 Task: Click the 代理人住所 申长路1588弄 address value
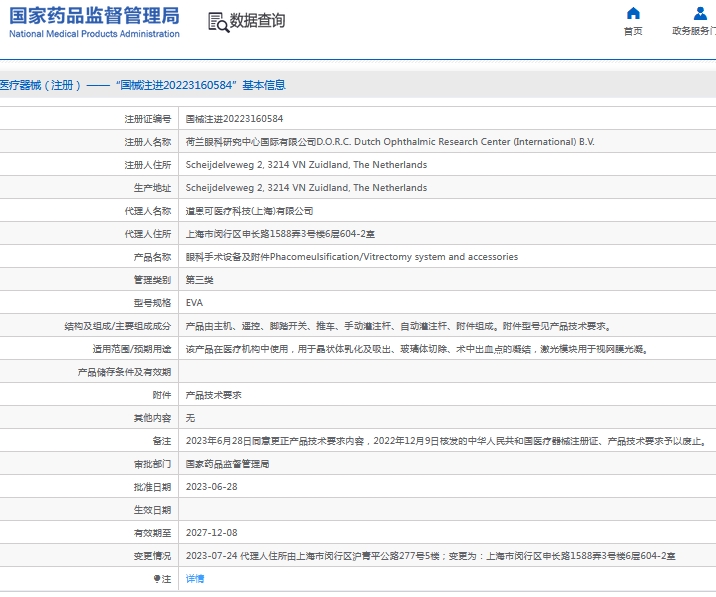pos(280,234)
